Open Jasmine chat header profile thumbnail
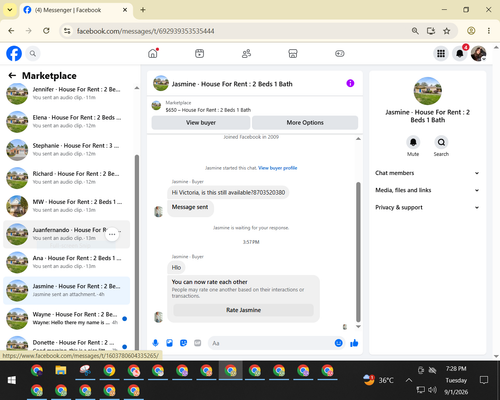Viewport: 500px width, 400px height. pos(161,83)
